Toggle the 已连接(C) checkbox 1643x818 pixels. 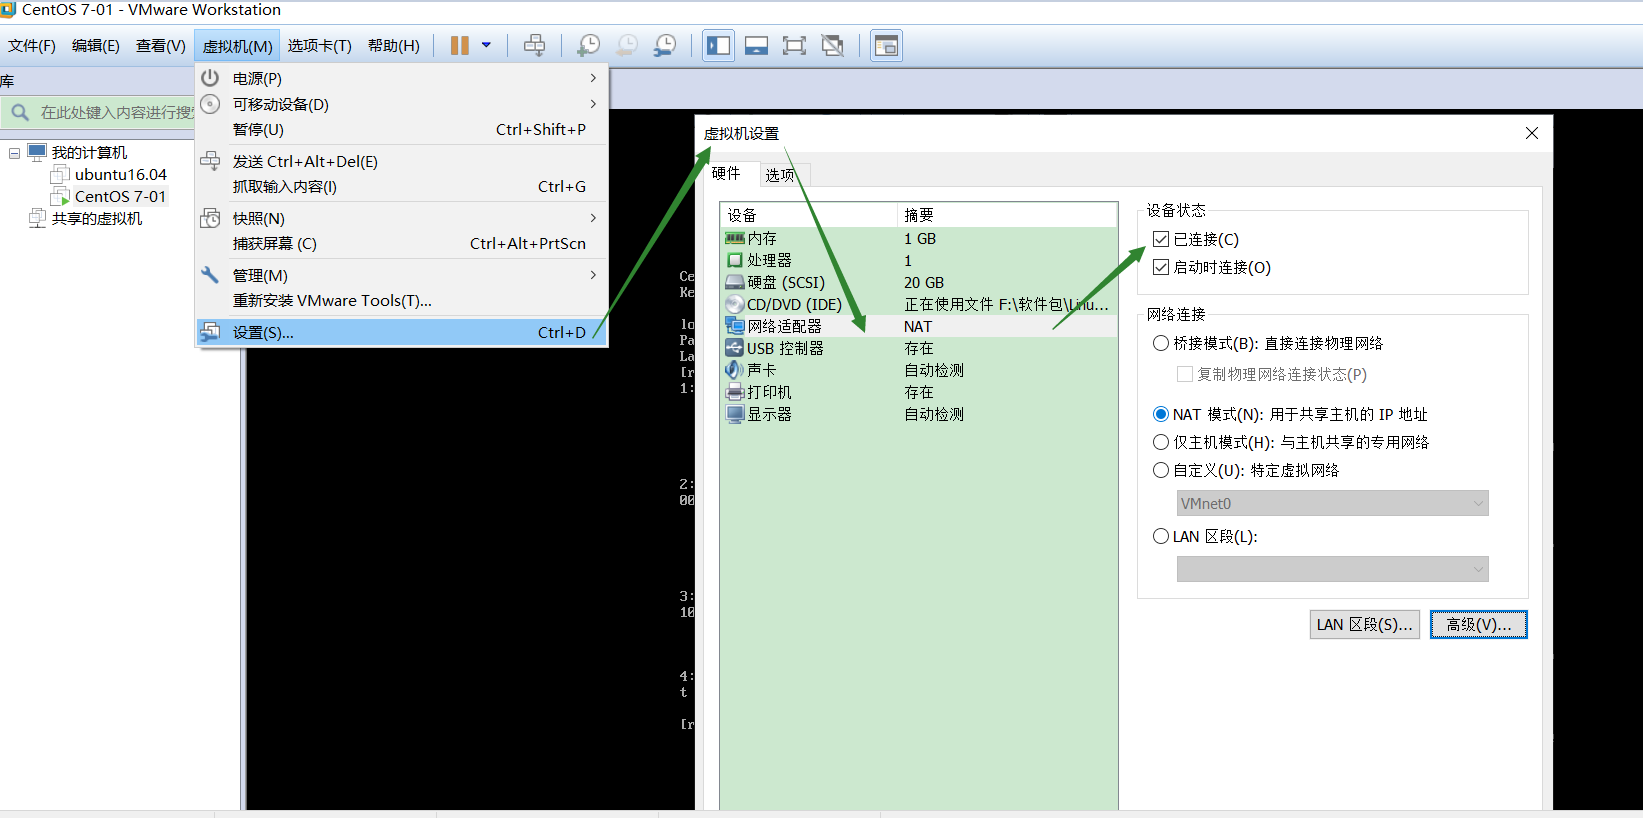coord(1161,239)
